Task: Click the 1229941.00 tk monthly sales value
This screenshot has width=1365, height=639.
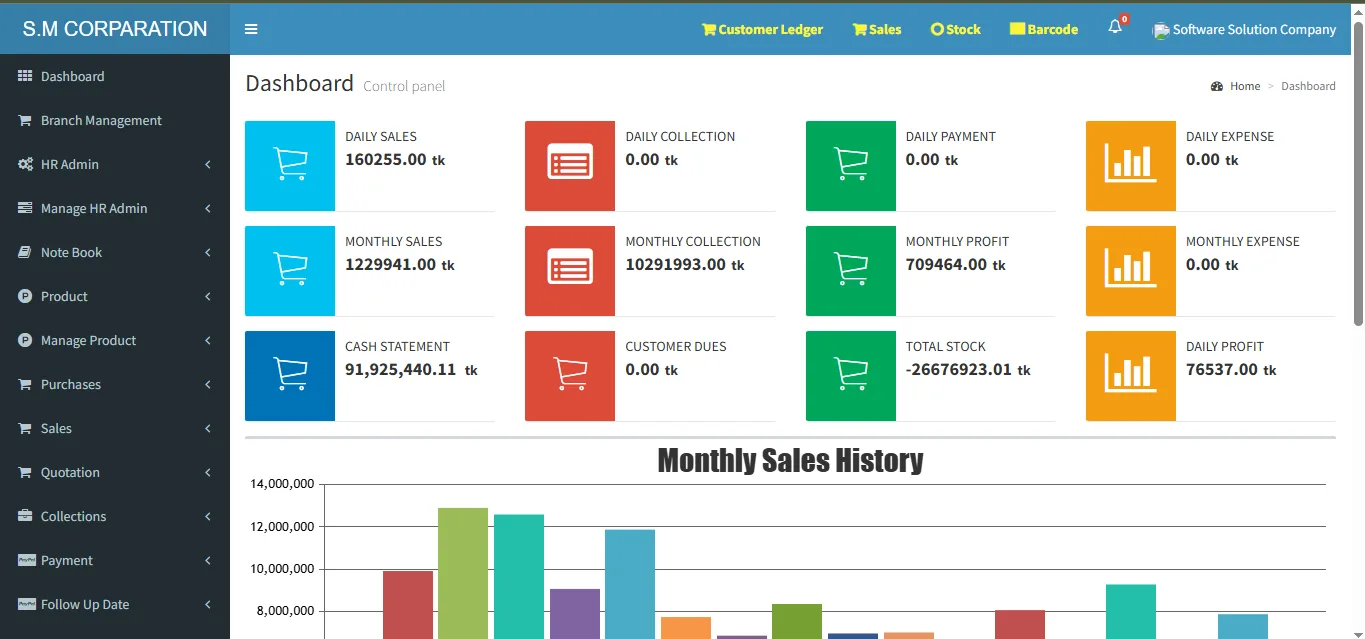Action: 400,264
